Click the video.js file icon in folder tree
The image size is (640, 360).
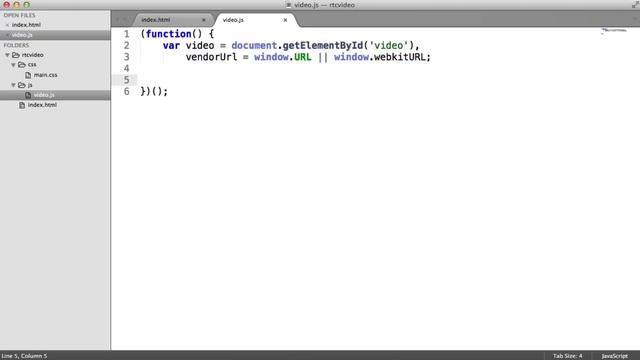(x=28, y=95)
